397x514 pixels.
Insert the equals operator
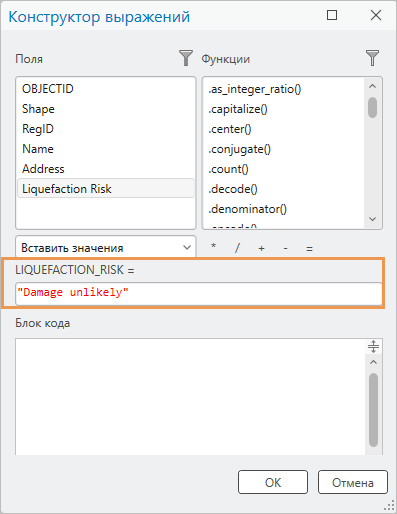(309, 249)
